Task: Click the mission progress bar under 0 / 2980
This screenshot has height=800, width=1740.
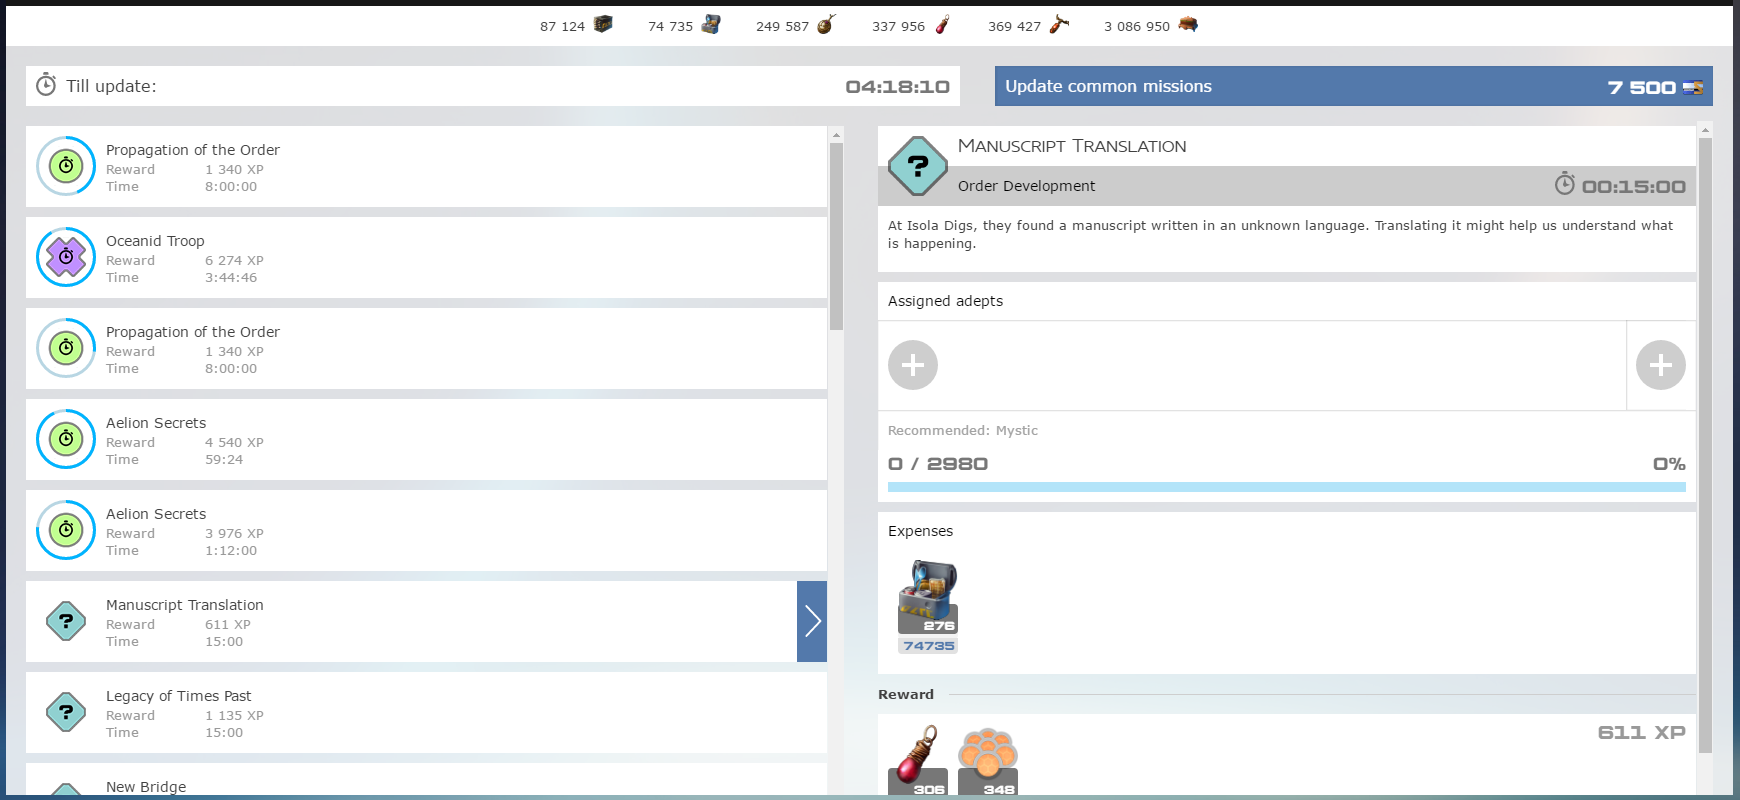Action: pyautogui.click(x=1287, y=487)
